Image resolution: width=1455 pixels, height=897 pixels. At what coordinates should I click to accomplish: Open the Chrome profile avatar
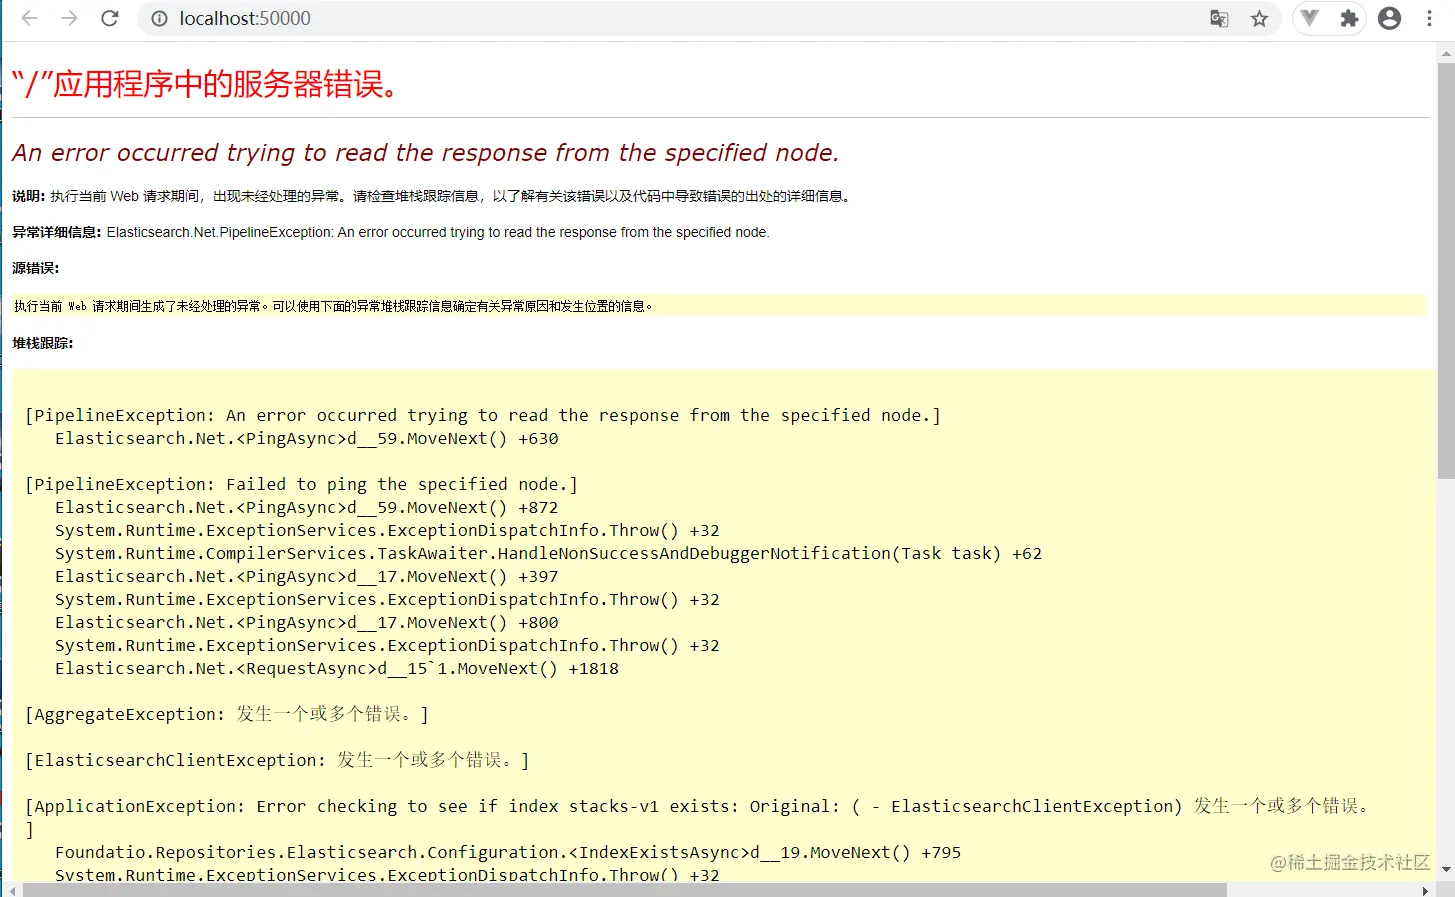pyautogui.click(x=1389, y=18)
